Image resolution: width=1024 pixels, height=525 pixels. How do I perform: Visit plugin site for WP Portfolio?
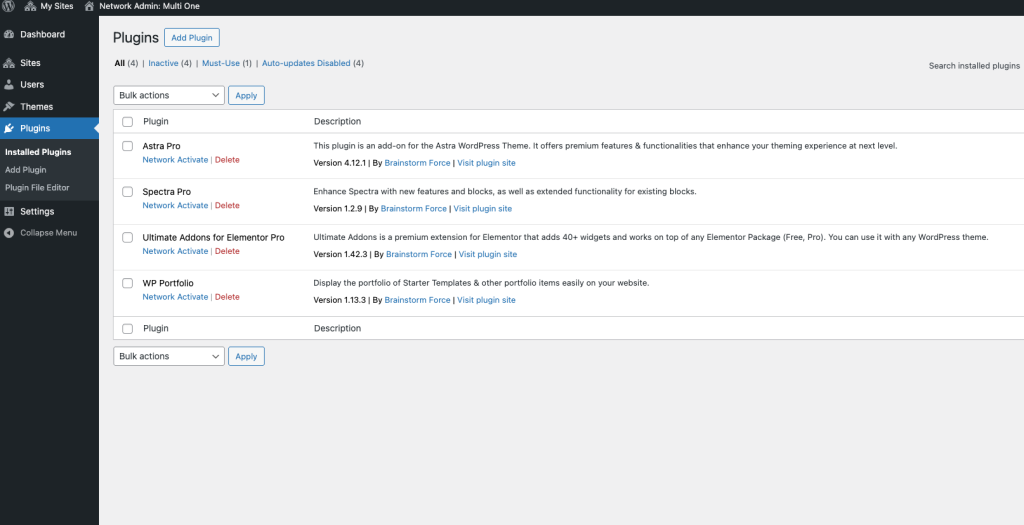coord(487,300)
